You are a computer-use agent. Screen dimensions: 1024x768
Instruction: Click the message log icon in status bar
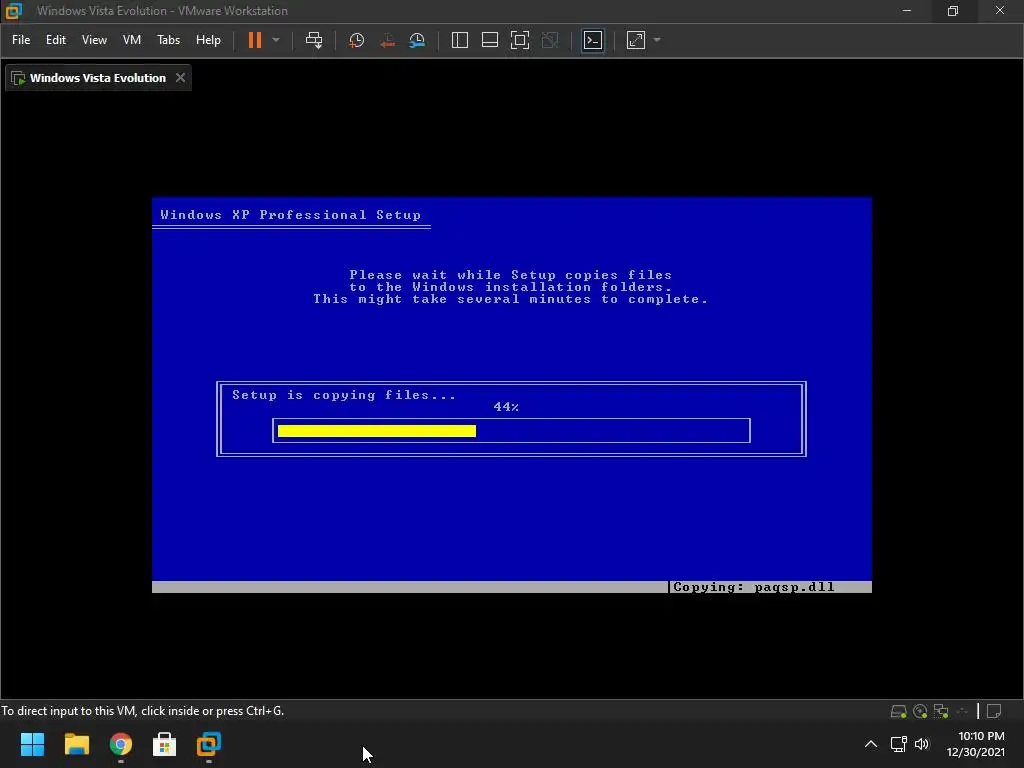(x=994, y=711)
